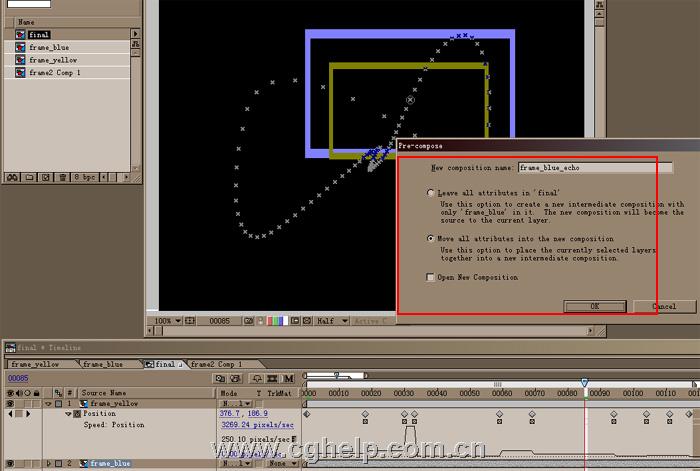
Task: Hide the frame_blue layer with its eye icon
Action: coord(10,463)
